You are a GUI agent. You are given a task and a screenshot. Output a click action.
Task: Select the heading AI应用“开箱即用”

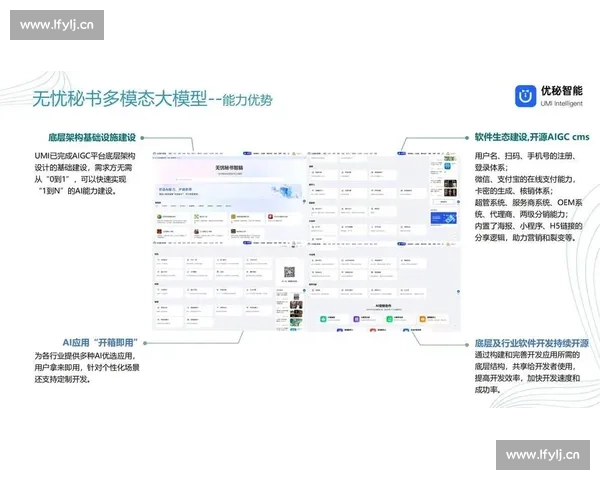(x=100, y=343)
